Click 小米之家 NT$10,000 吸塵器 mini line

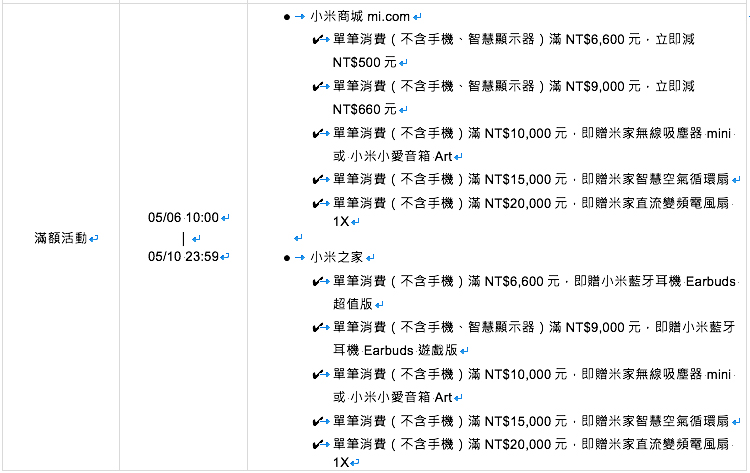(x=532, y=374)
